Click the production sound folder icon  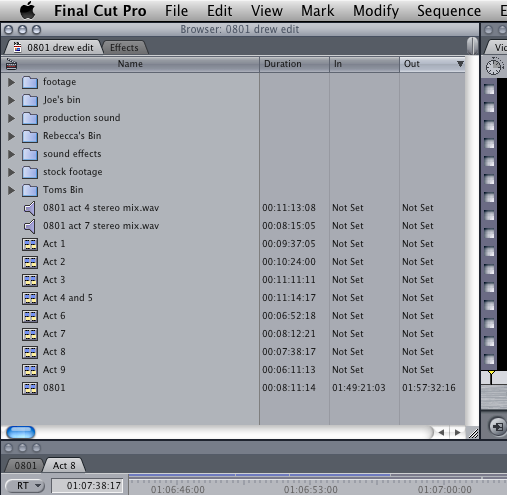click(x=30, y=118)
